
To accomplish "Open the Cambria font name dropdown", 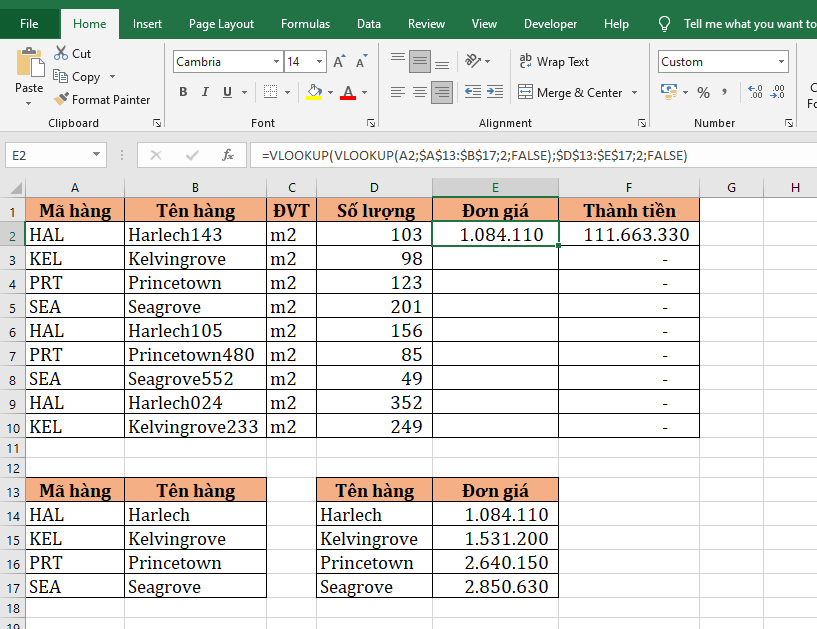I will point(276,62).
